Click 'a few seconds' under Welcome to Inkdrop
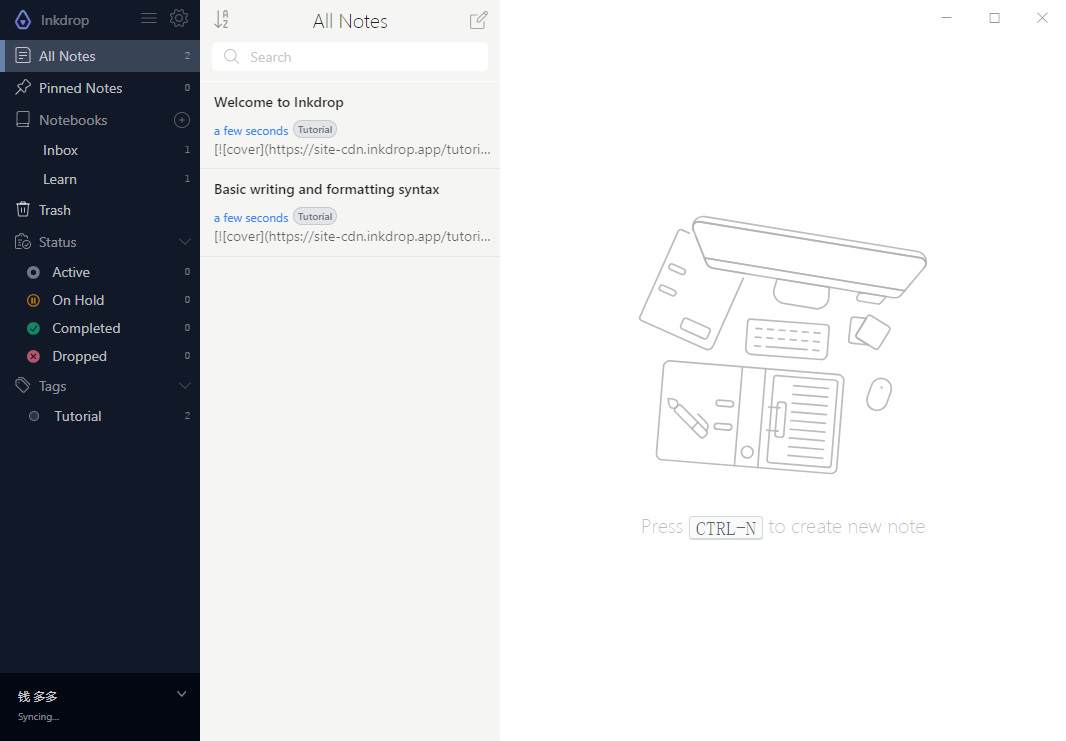The height and width of the screenshot is (741, 1066). click(x=251, y=131)
